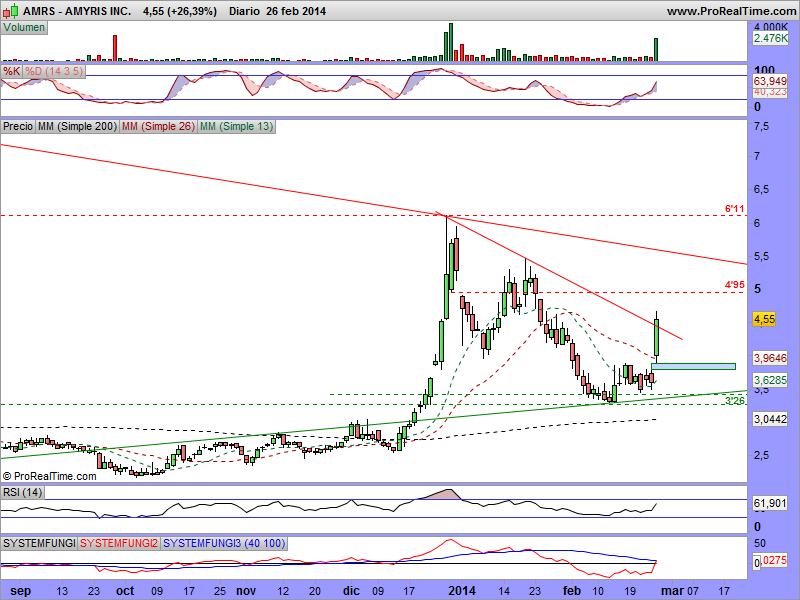The image size is (800, 600).
Task: Click the 3,6285 moving average value
Action: 770,380
